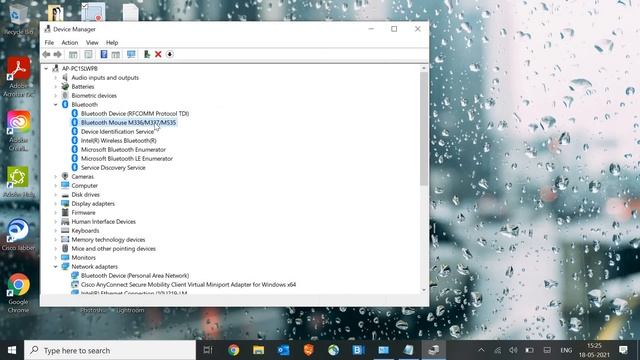Open Adobe Creative Cloud desktop shortcut

tap(18, 131)
